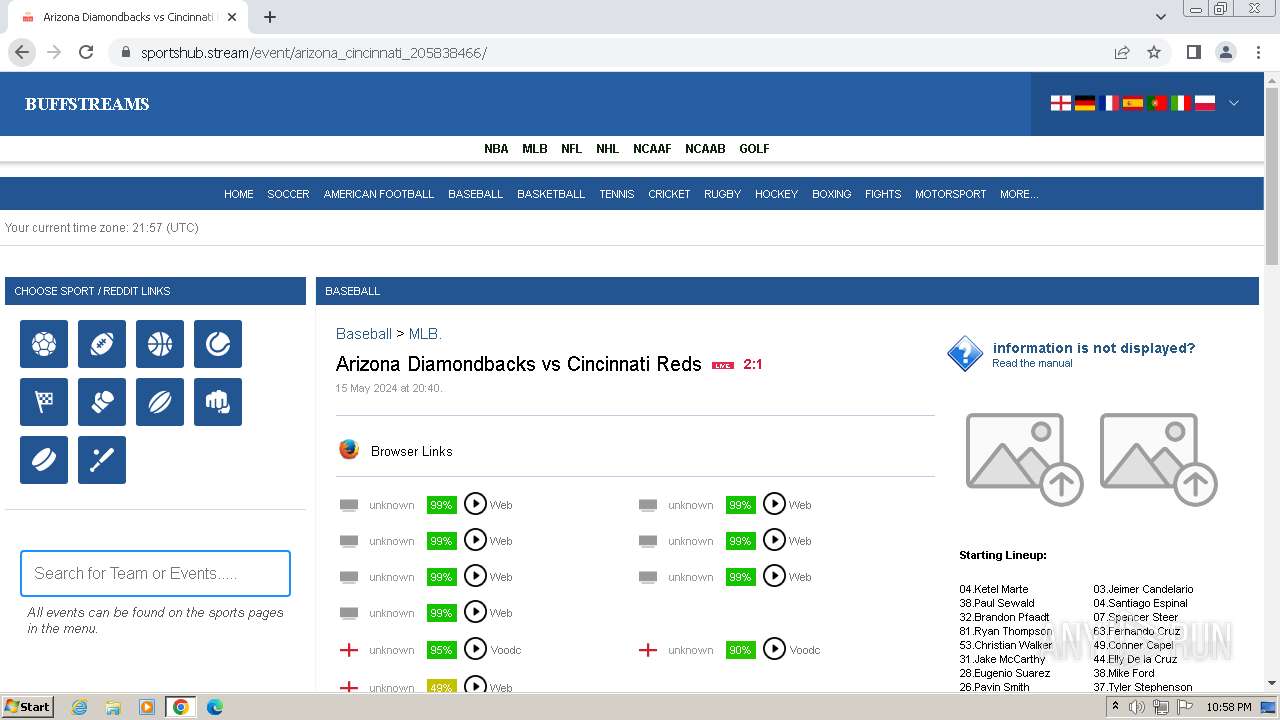Click the browser address bar URL
Viewport: 1280px width, 720px height.
[x=314, y=52]
